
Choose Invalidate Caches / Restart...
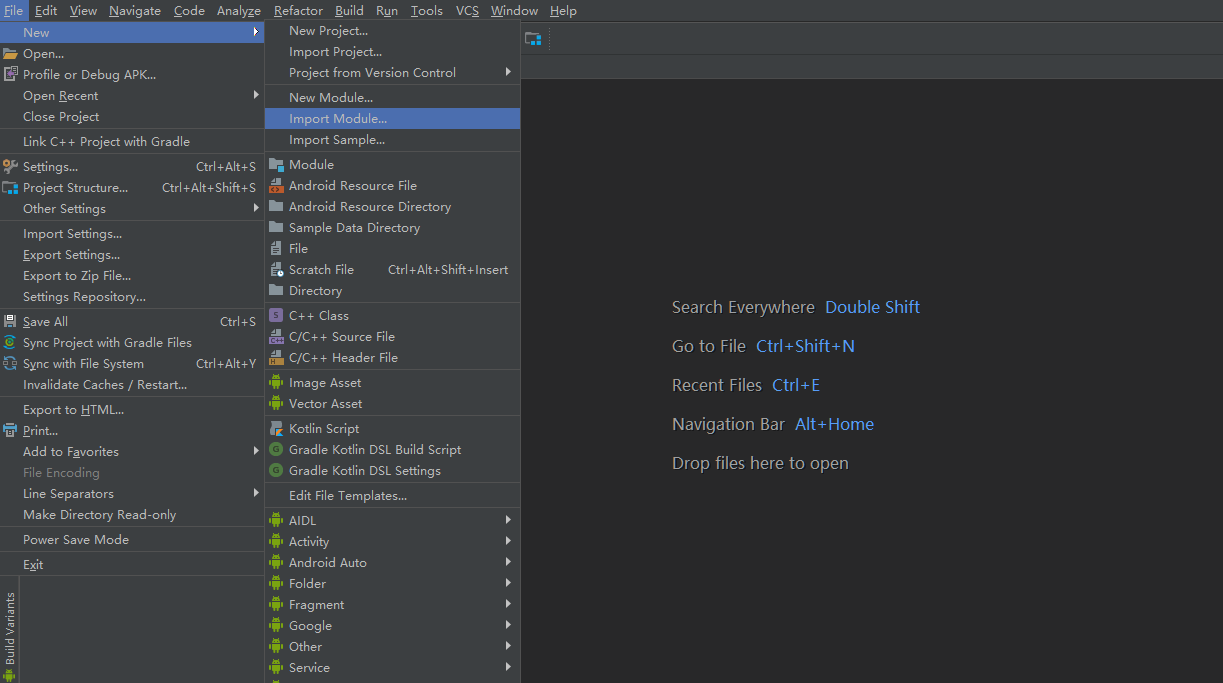point(105,384)
